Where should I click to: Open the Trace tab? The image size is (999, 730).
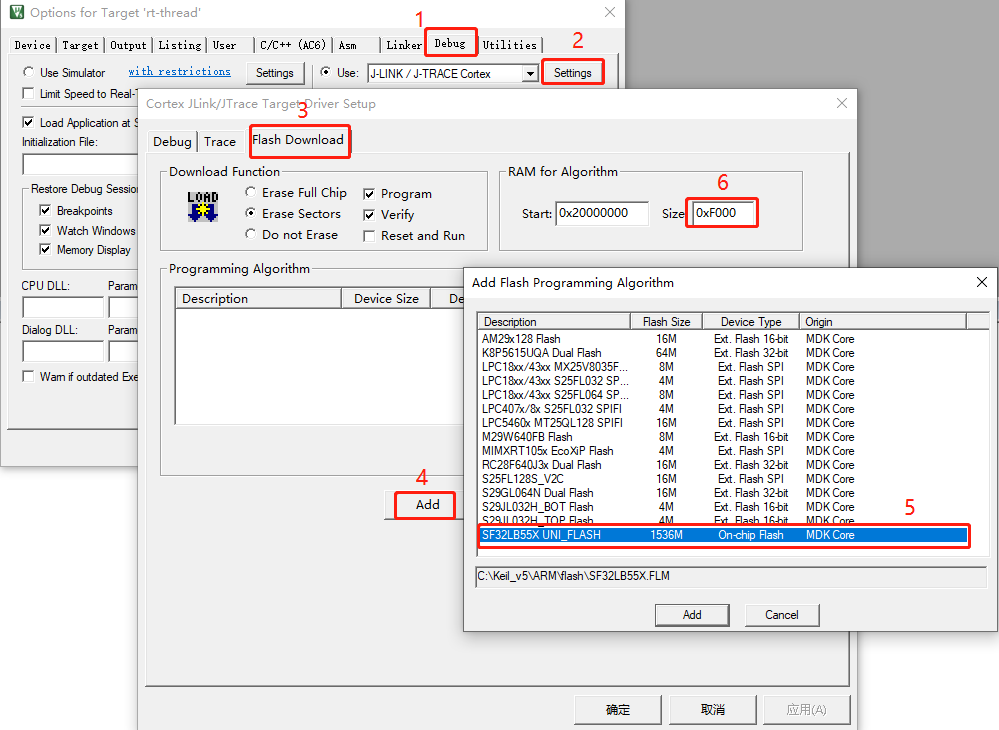click(220, 141)
